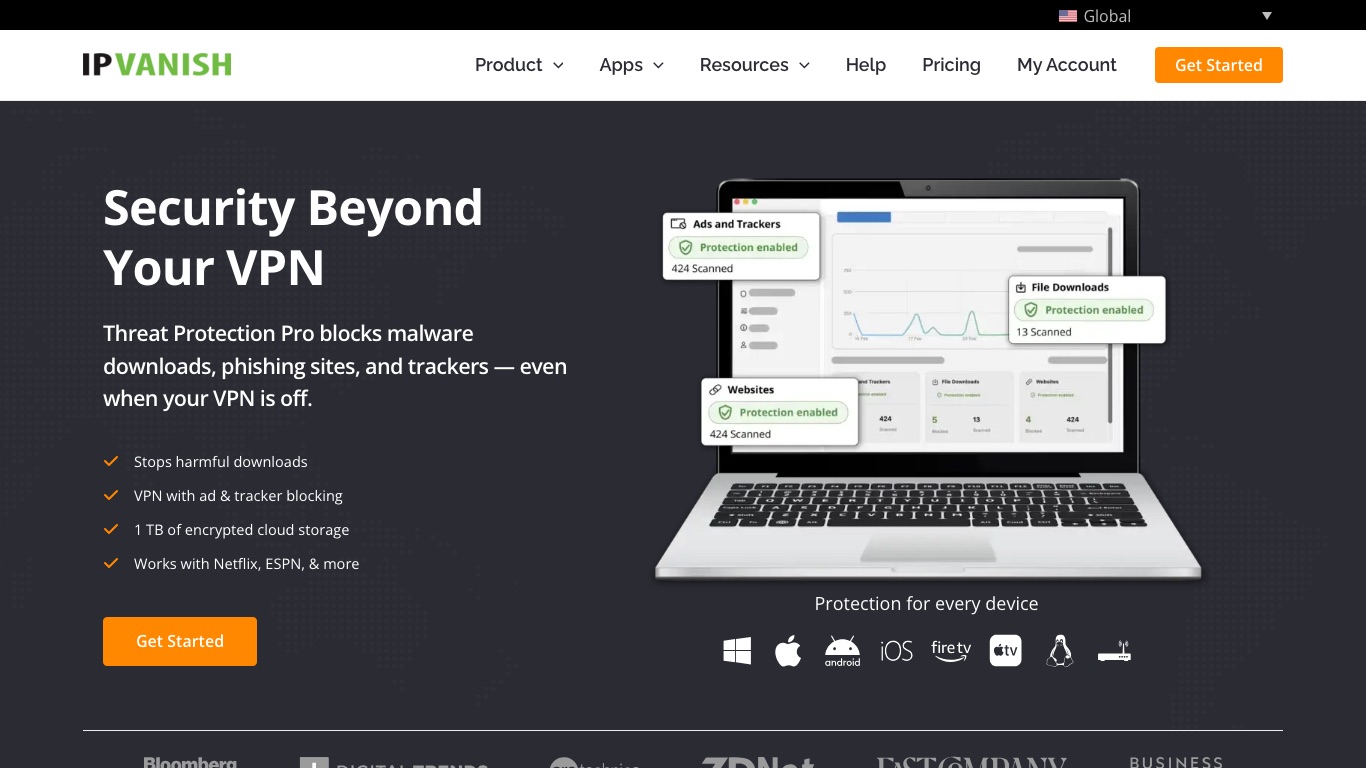The height and width of the screenshot is (768, 1366).
Task: Click 'VPN with ad & tracker blocking' text
Action: pyautogui.click(x=238, y=496)
